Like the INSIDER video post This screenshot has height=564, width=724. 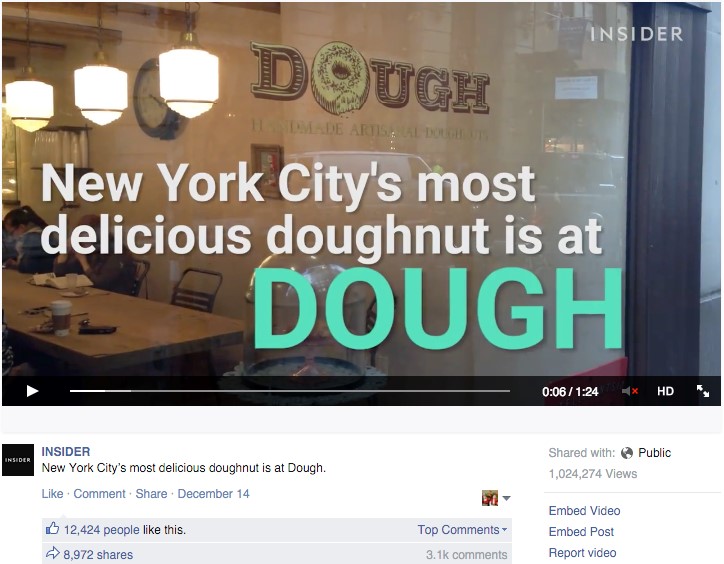[52, 494]
